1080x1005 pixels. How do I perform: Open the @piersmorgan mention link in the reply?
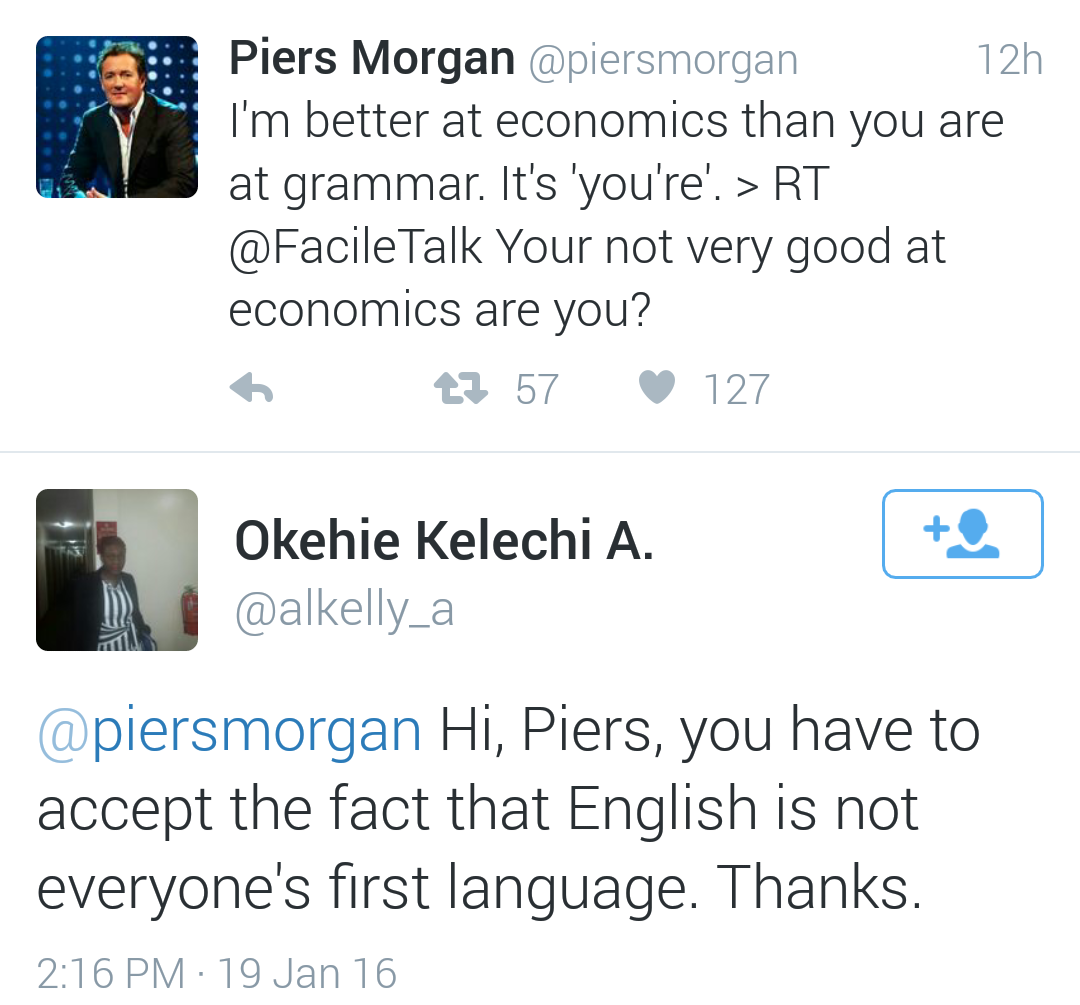click(x=227, y=729)
